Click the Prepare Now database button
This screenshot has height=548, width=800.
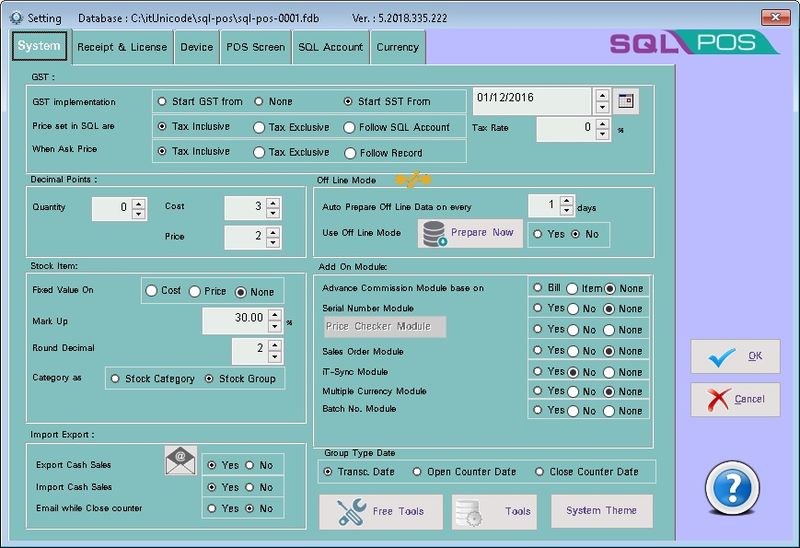[469, 232]
